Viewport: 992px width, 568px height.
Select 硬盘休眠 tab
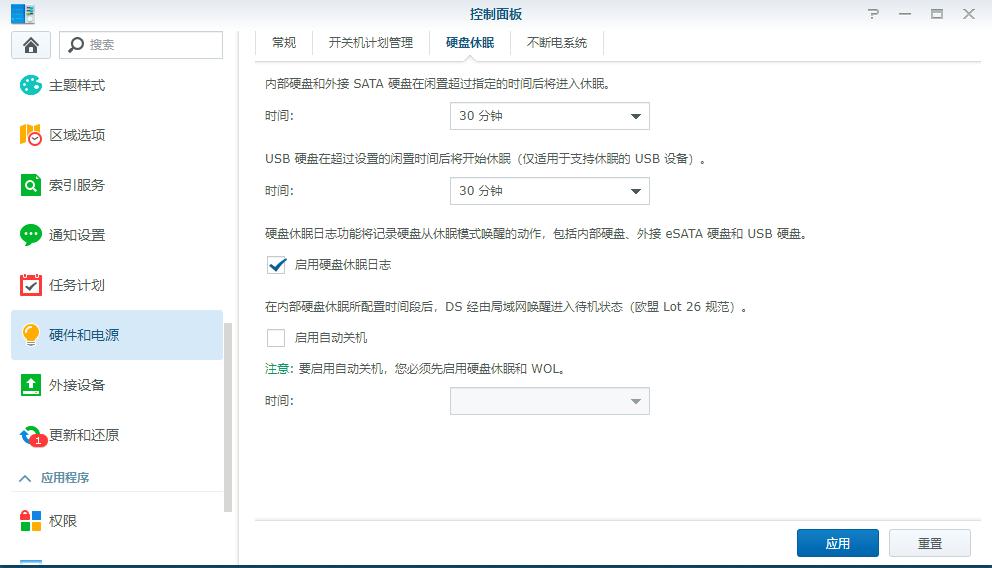pyautogui.click(x=469, y=43)
